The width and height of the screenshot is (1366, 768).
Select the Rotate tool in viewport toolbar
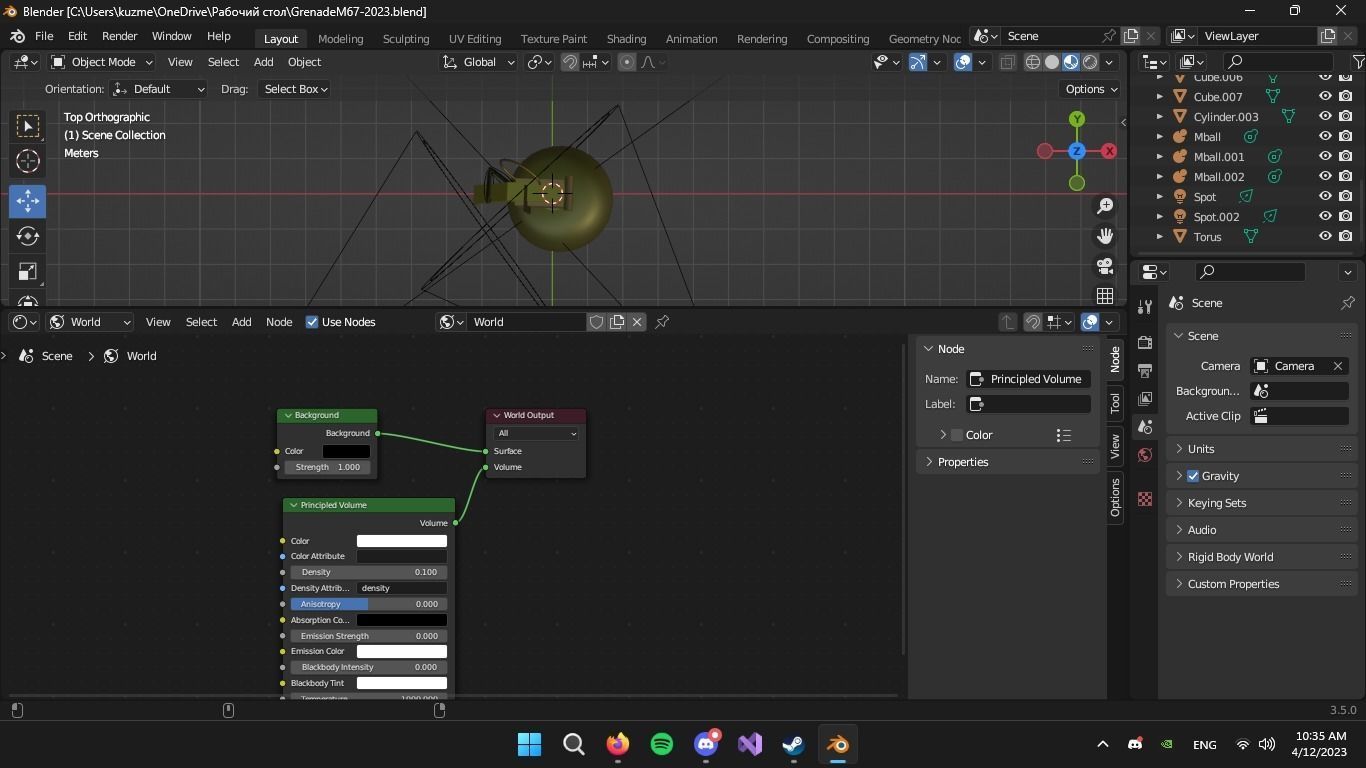pyautogui.click(x=28, y=236)
